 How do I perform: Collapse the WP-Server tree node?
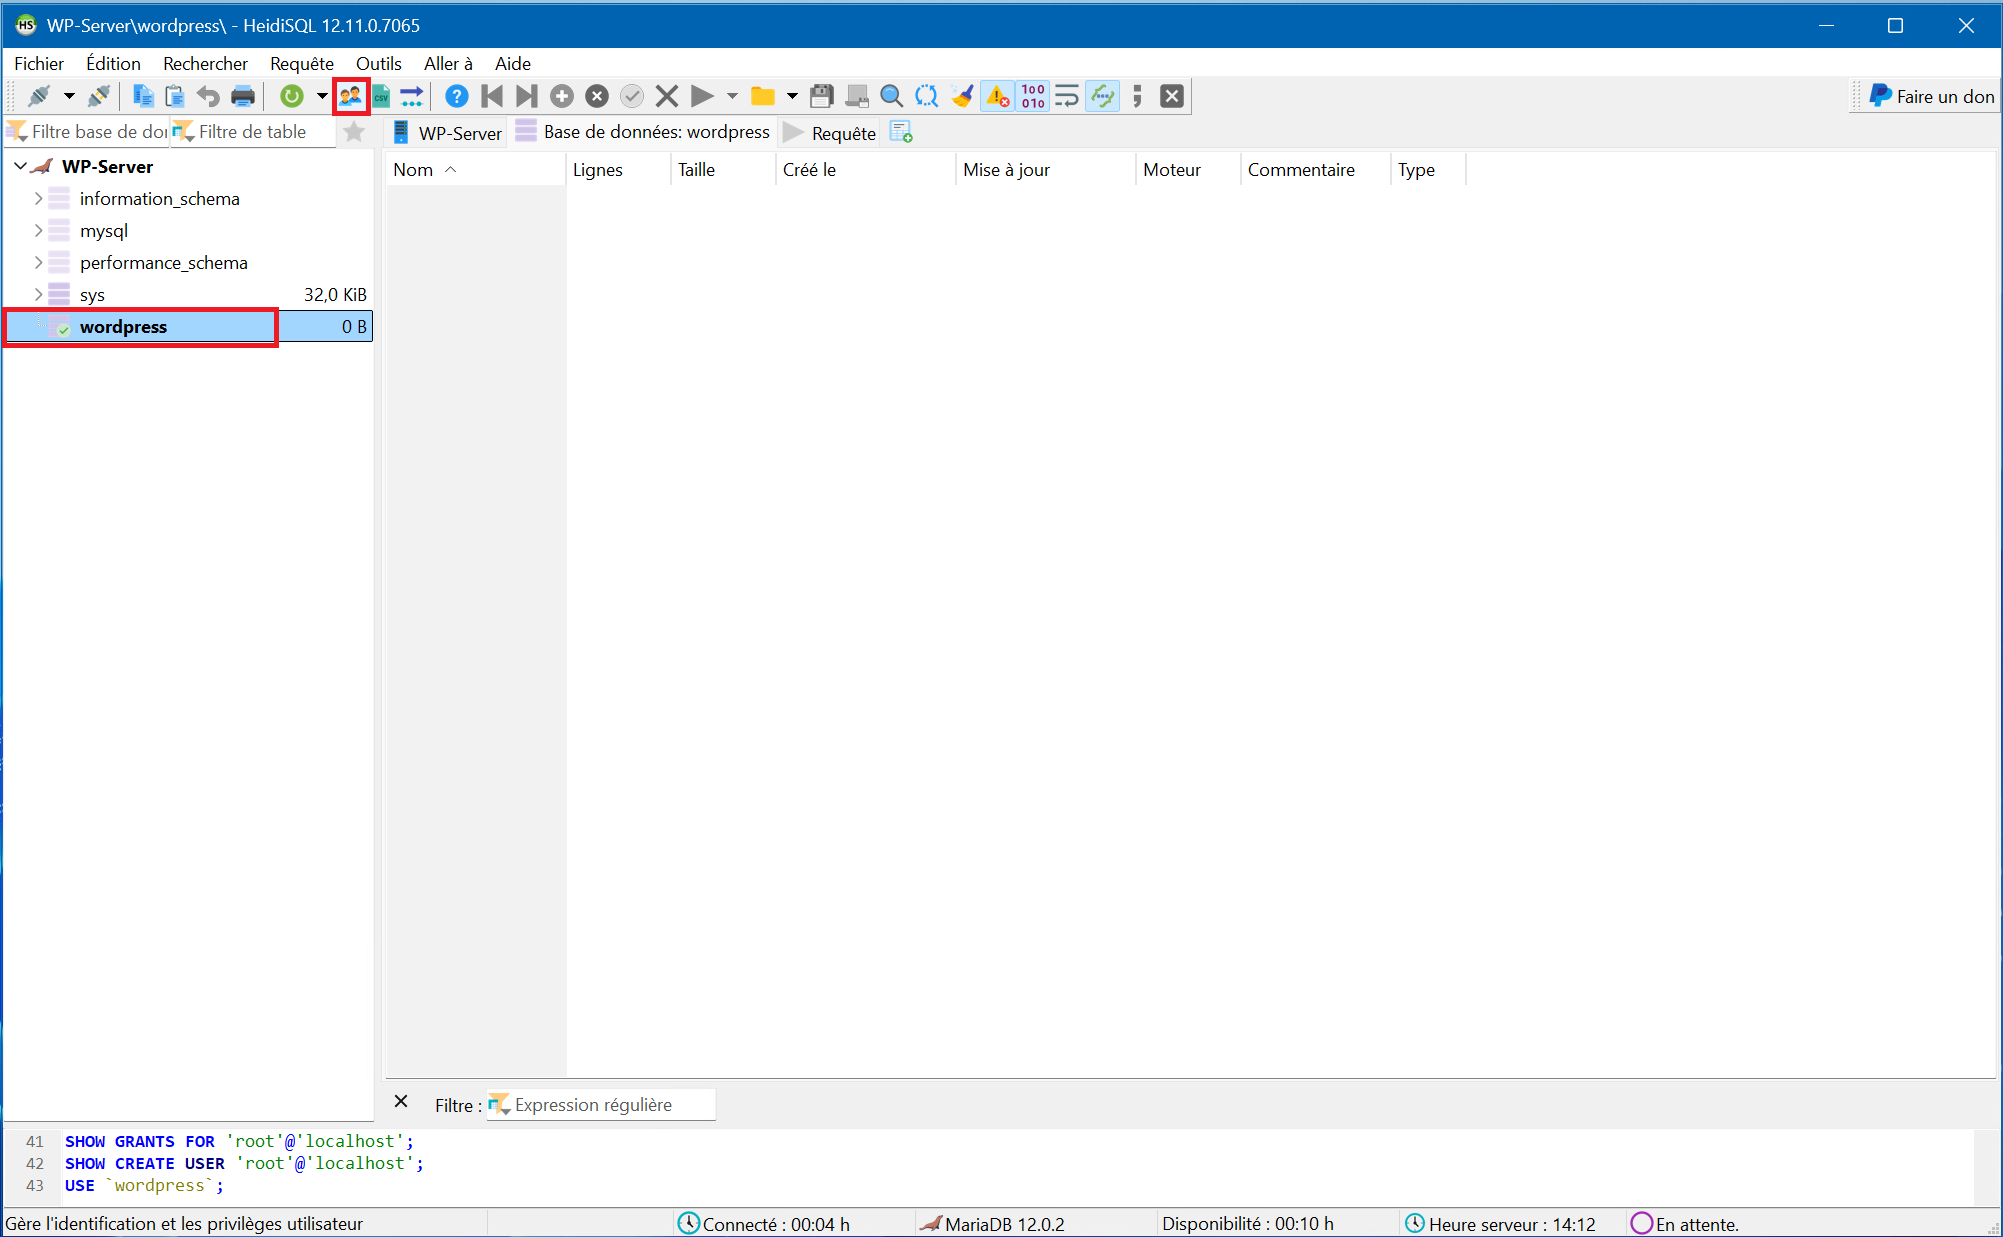(20, 167)
